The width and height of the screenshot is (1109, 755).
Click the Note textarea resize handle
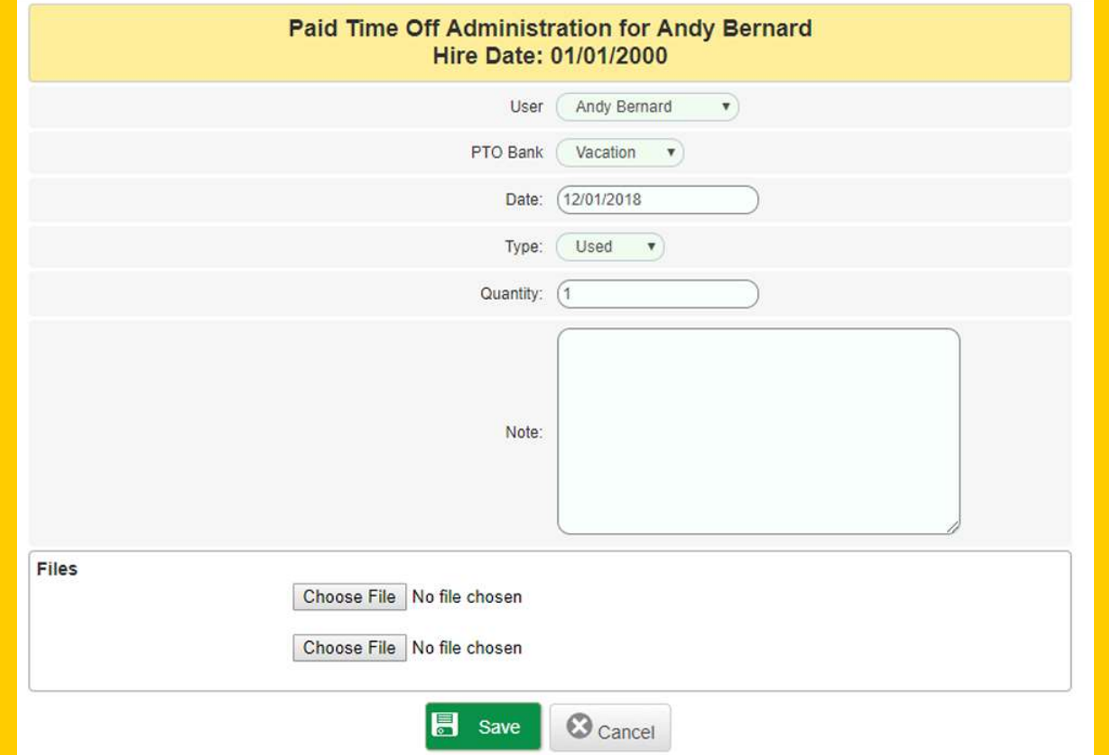(953, 527)
